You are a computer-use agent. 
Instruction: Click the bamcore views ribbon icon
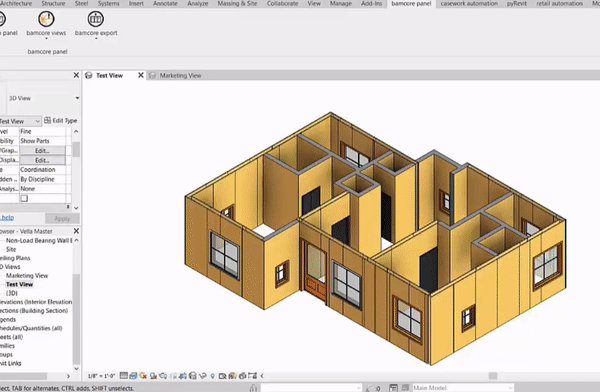(x=46, y=19)
